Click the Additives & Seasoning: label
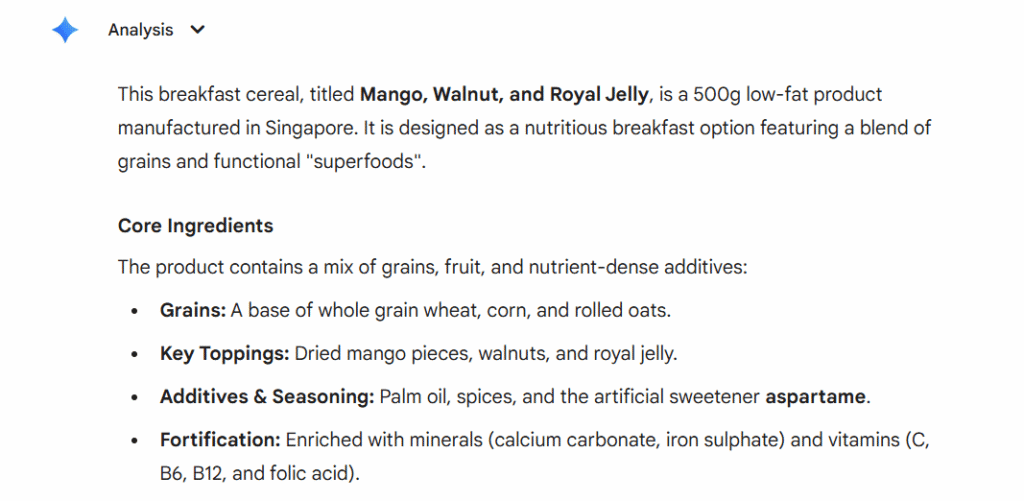Image resolution: width=1024 pixels, height=501 pixels. (x=266, y=397)
